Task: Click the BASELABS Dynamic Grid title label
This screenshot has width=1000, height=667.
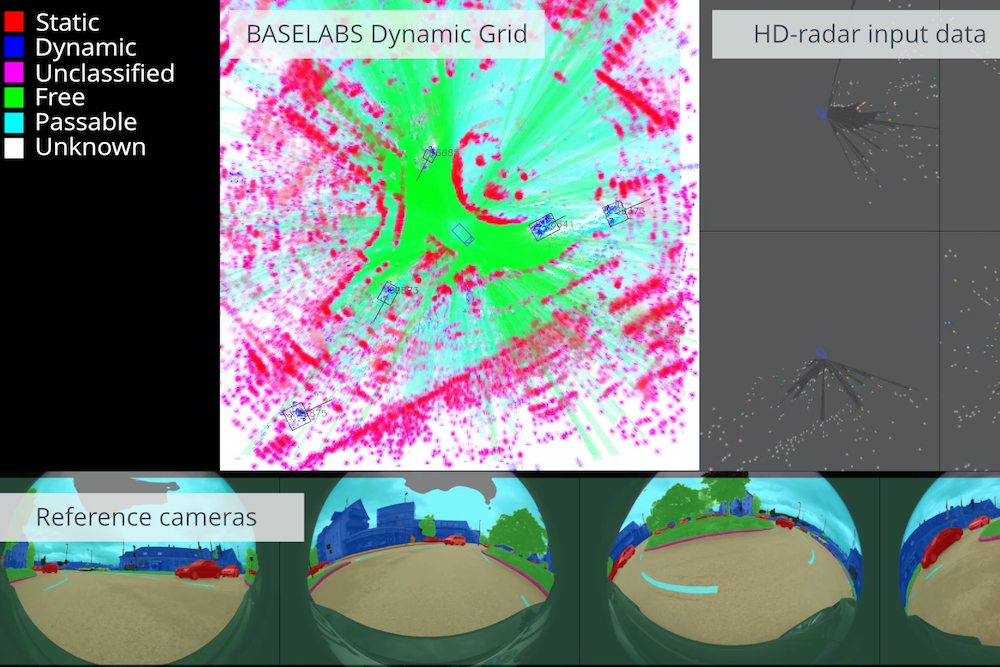Action: click(x=385, y=33)
